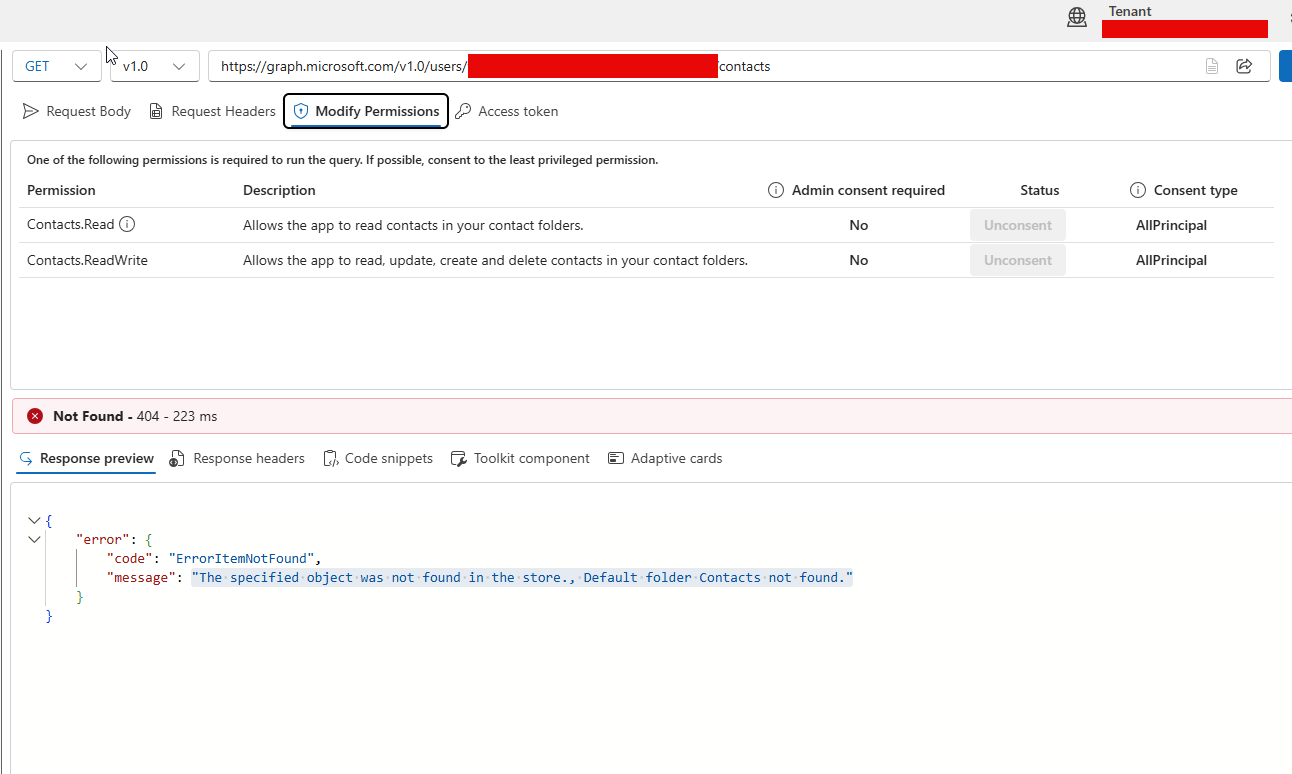Click the "Not Found - 404 - 223 ms" status text

coord(135,416)
